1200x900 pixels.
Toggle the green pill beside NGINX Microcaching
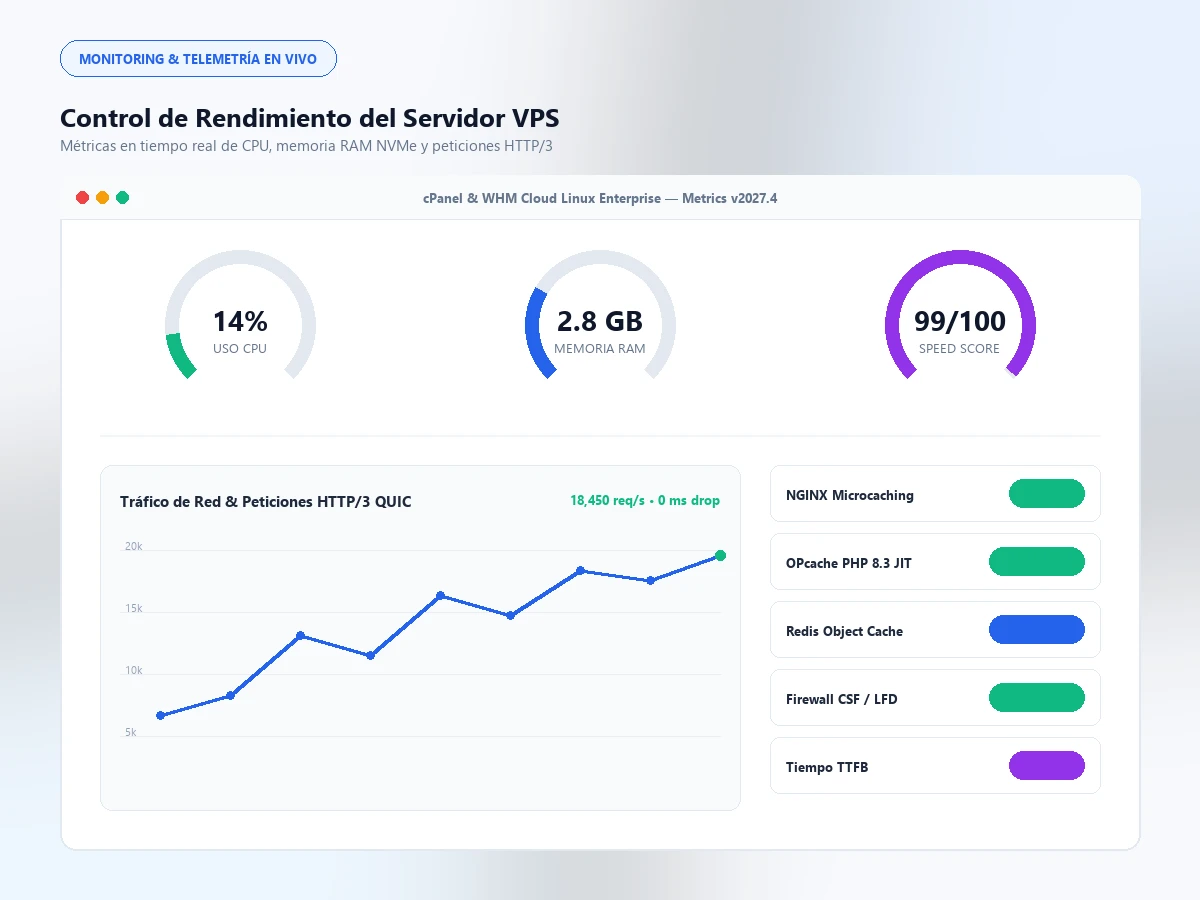point(1047,494)
